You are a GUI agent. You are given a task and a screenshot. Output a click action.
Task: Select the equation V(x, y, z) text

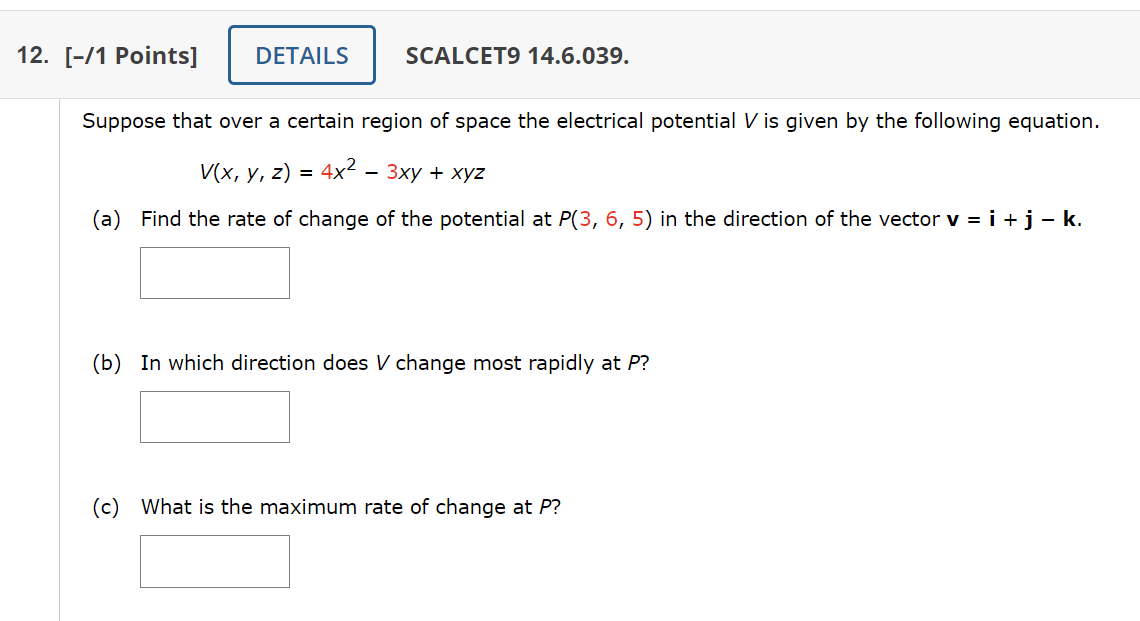point(246,171)
